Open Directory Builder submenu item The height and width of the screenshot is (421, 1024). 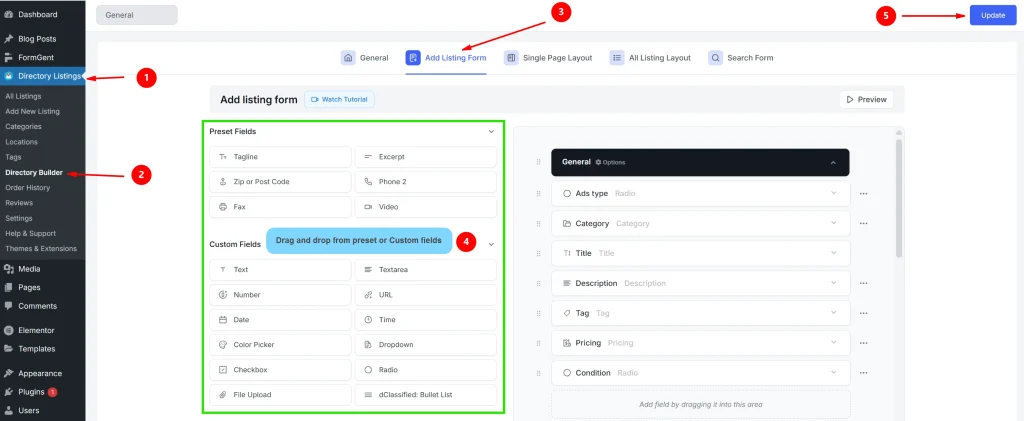(34, 172)
